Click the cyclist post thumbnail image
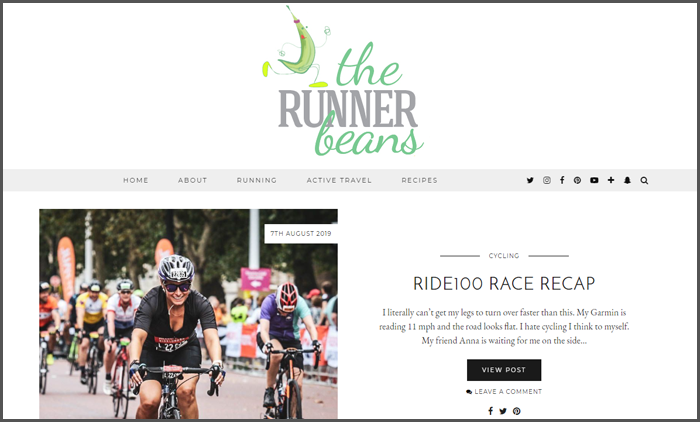700x422 pixels. (x=188, y=314)
